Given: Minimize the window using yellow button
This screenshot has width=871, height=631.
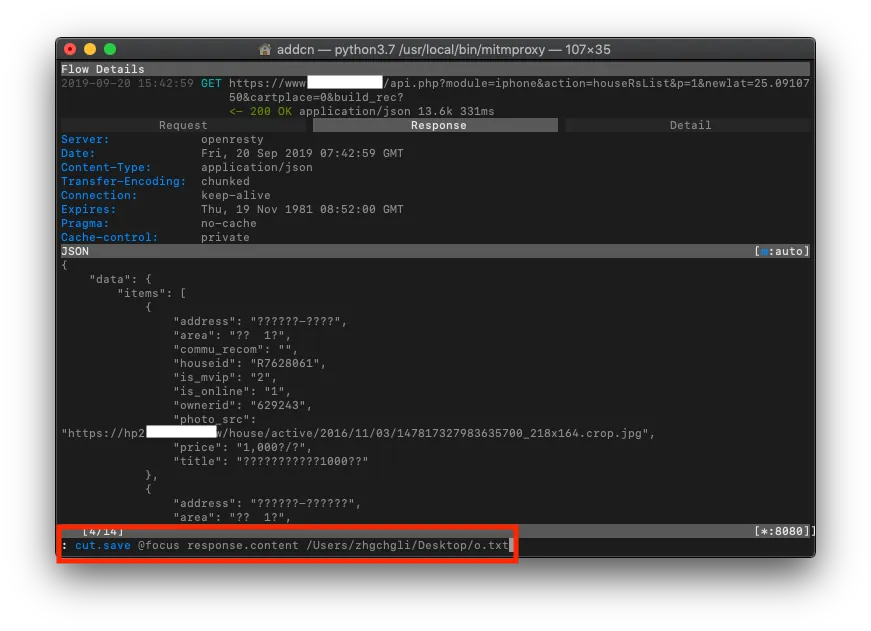Looking at the screenshot, I should pyautogui.click(x=90, y=49).
